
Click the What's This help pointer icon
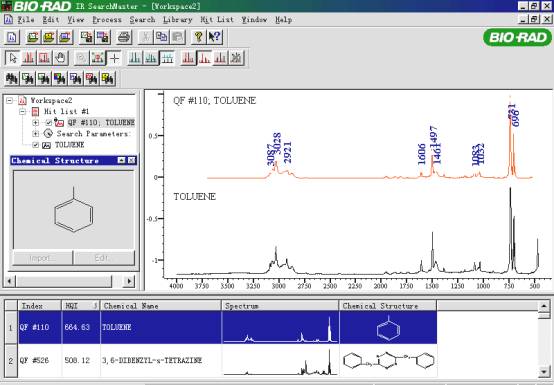point(214,37)
